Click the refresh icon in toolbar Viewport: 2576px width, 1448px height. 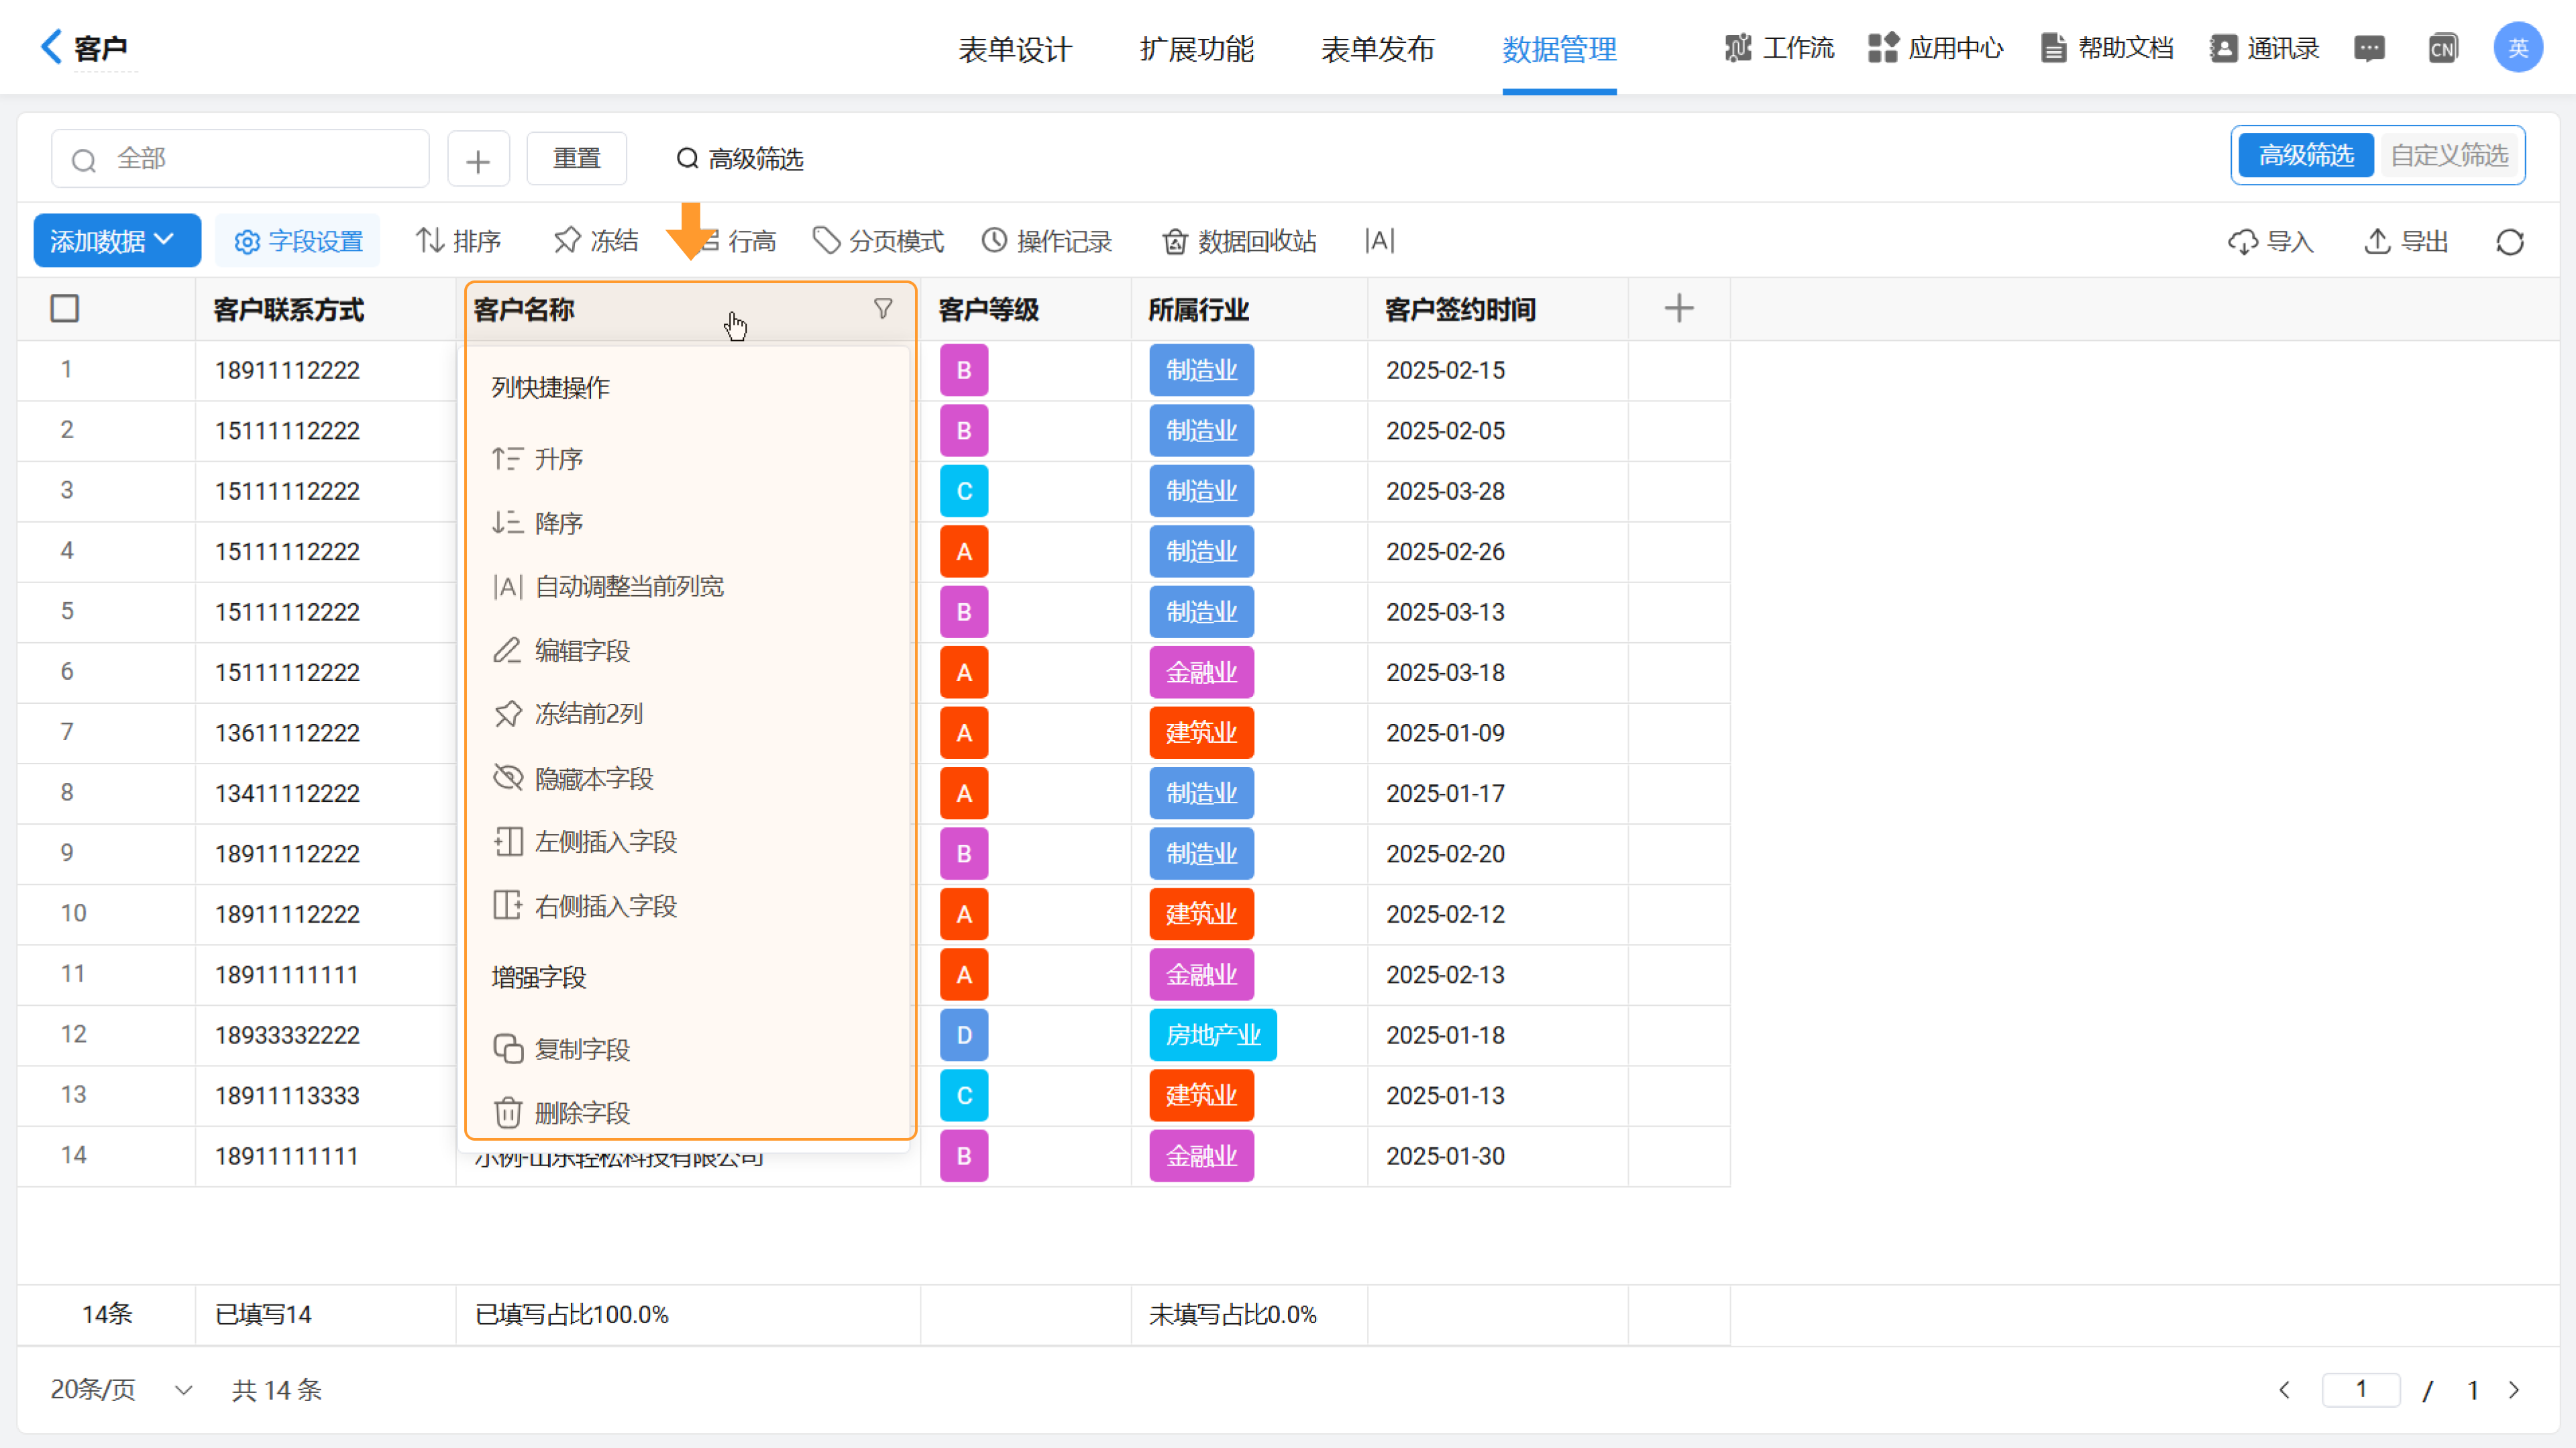tap(2509, 241)
